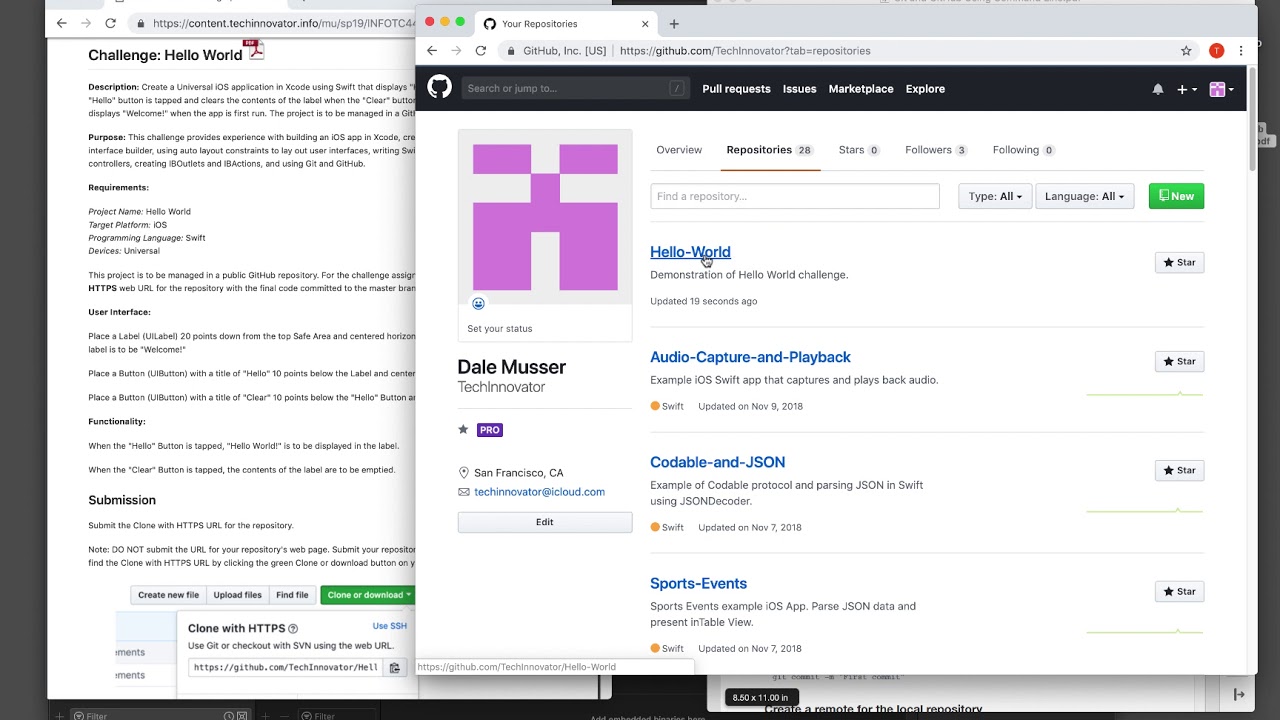Reload the TechInnovator challenge page
This screenshot has height=720, width=1280.
click(110, 23)
